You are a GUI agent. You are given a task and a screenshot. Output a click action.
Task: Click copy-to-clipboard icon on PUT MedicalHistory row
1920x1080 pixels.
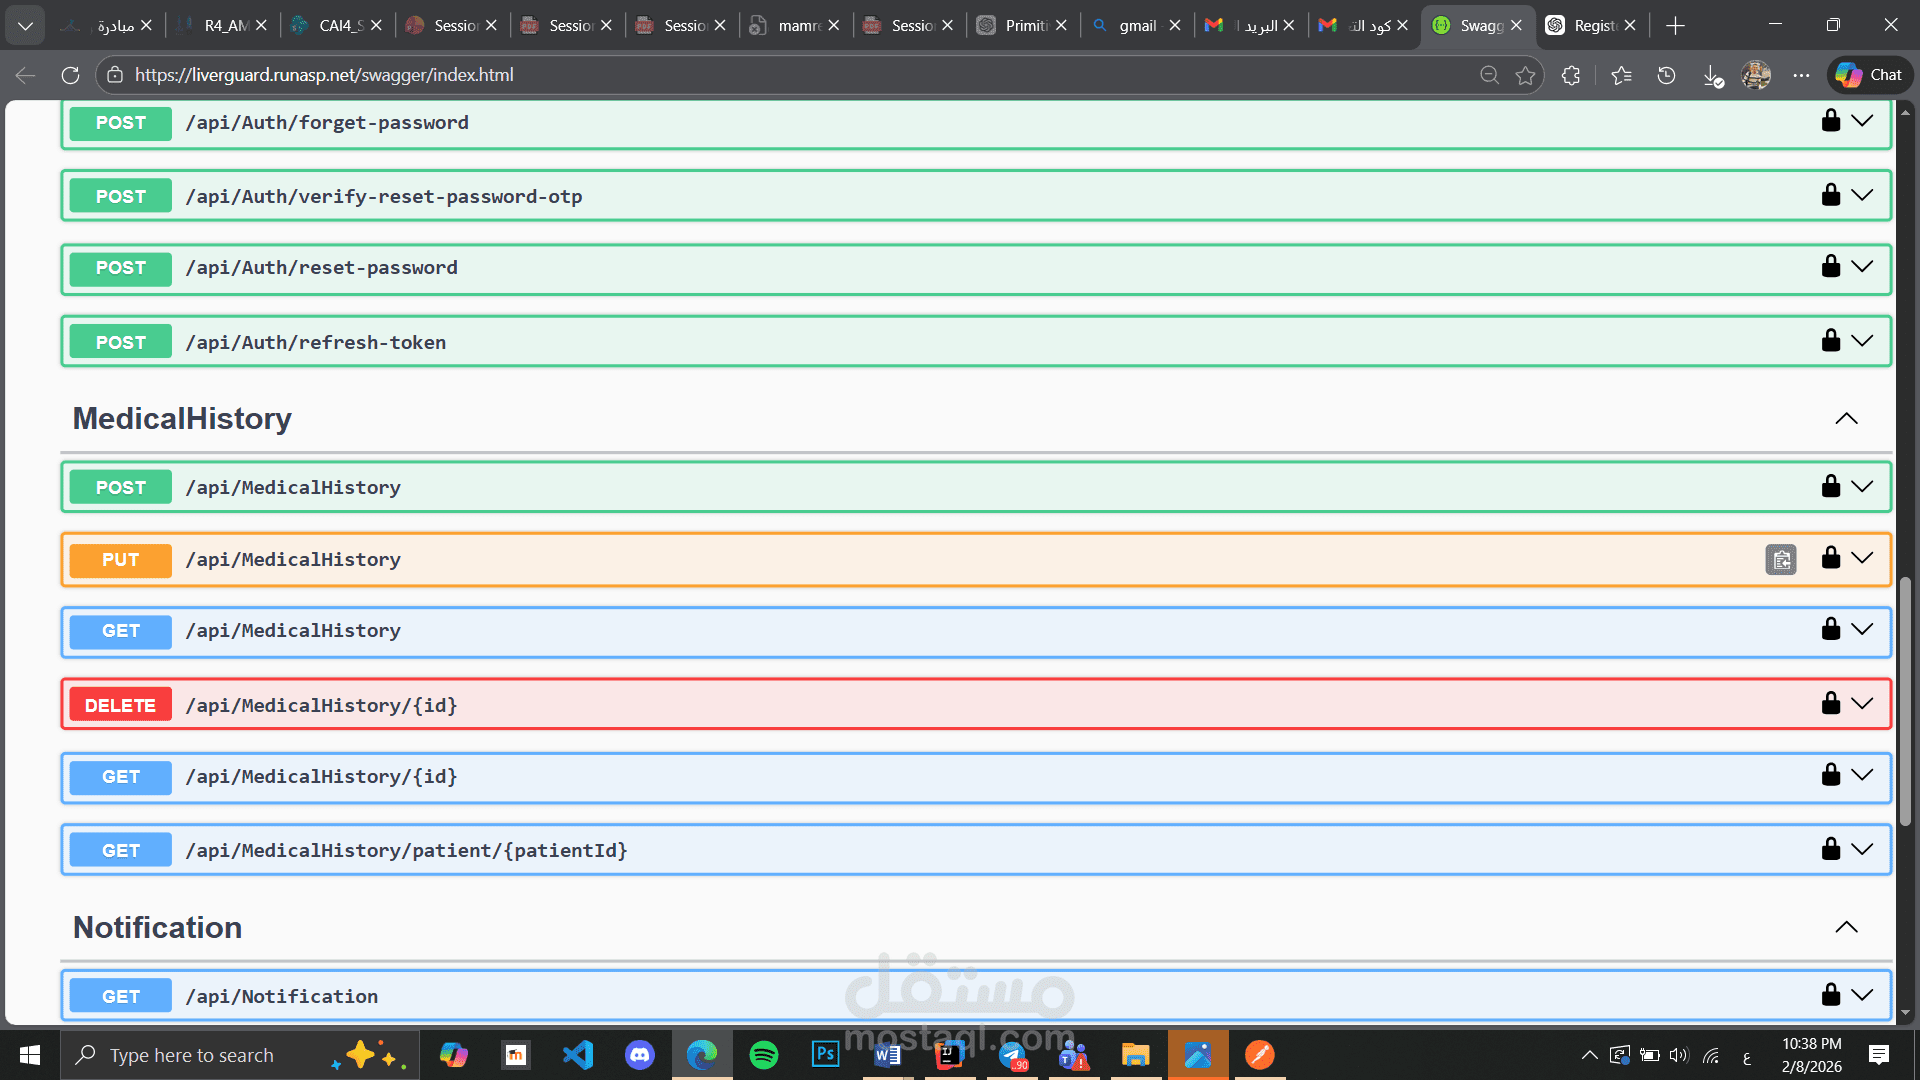pos(1781,560)
